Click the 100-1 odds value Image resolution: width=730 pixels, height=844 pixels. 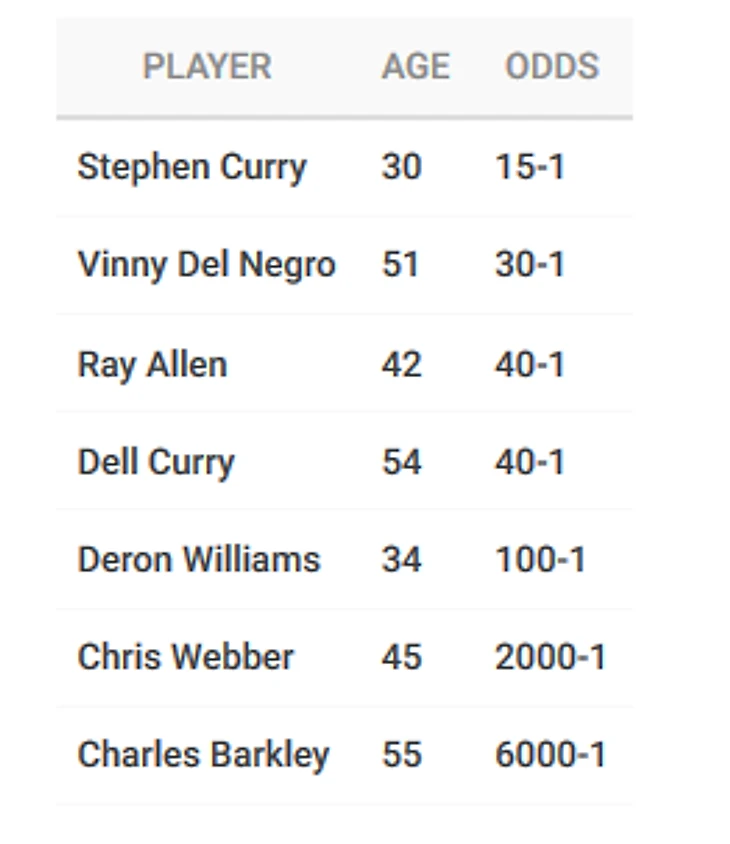coord(540,559)
